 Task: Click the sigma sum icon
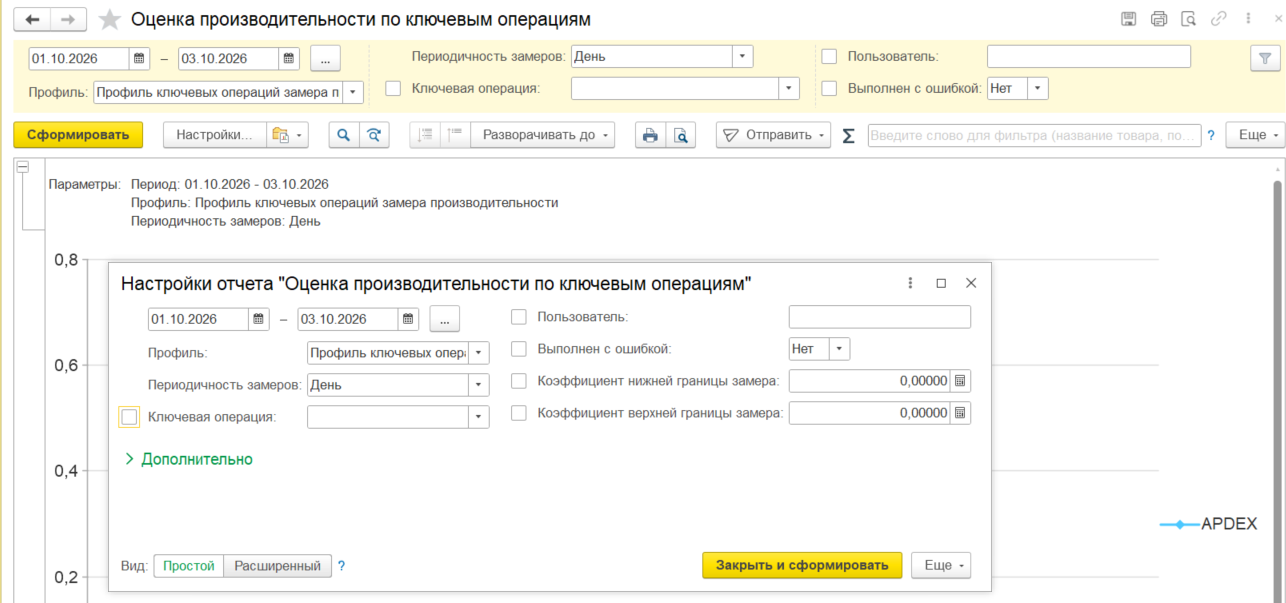(849, 135)
